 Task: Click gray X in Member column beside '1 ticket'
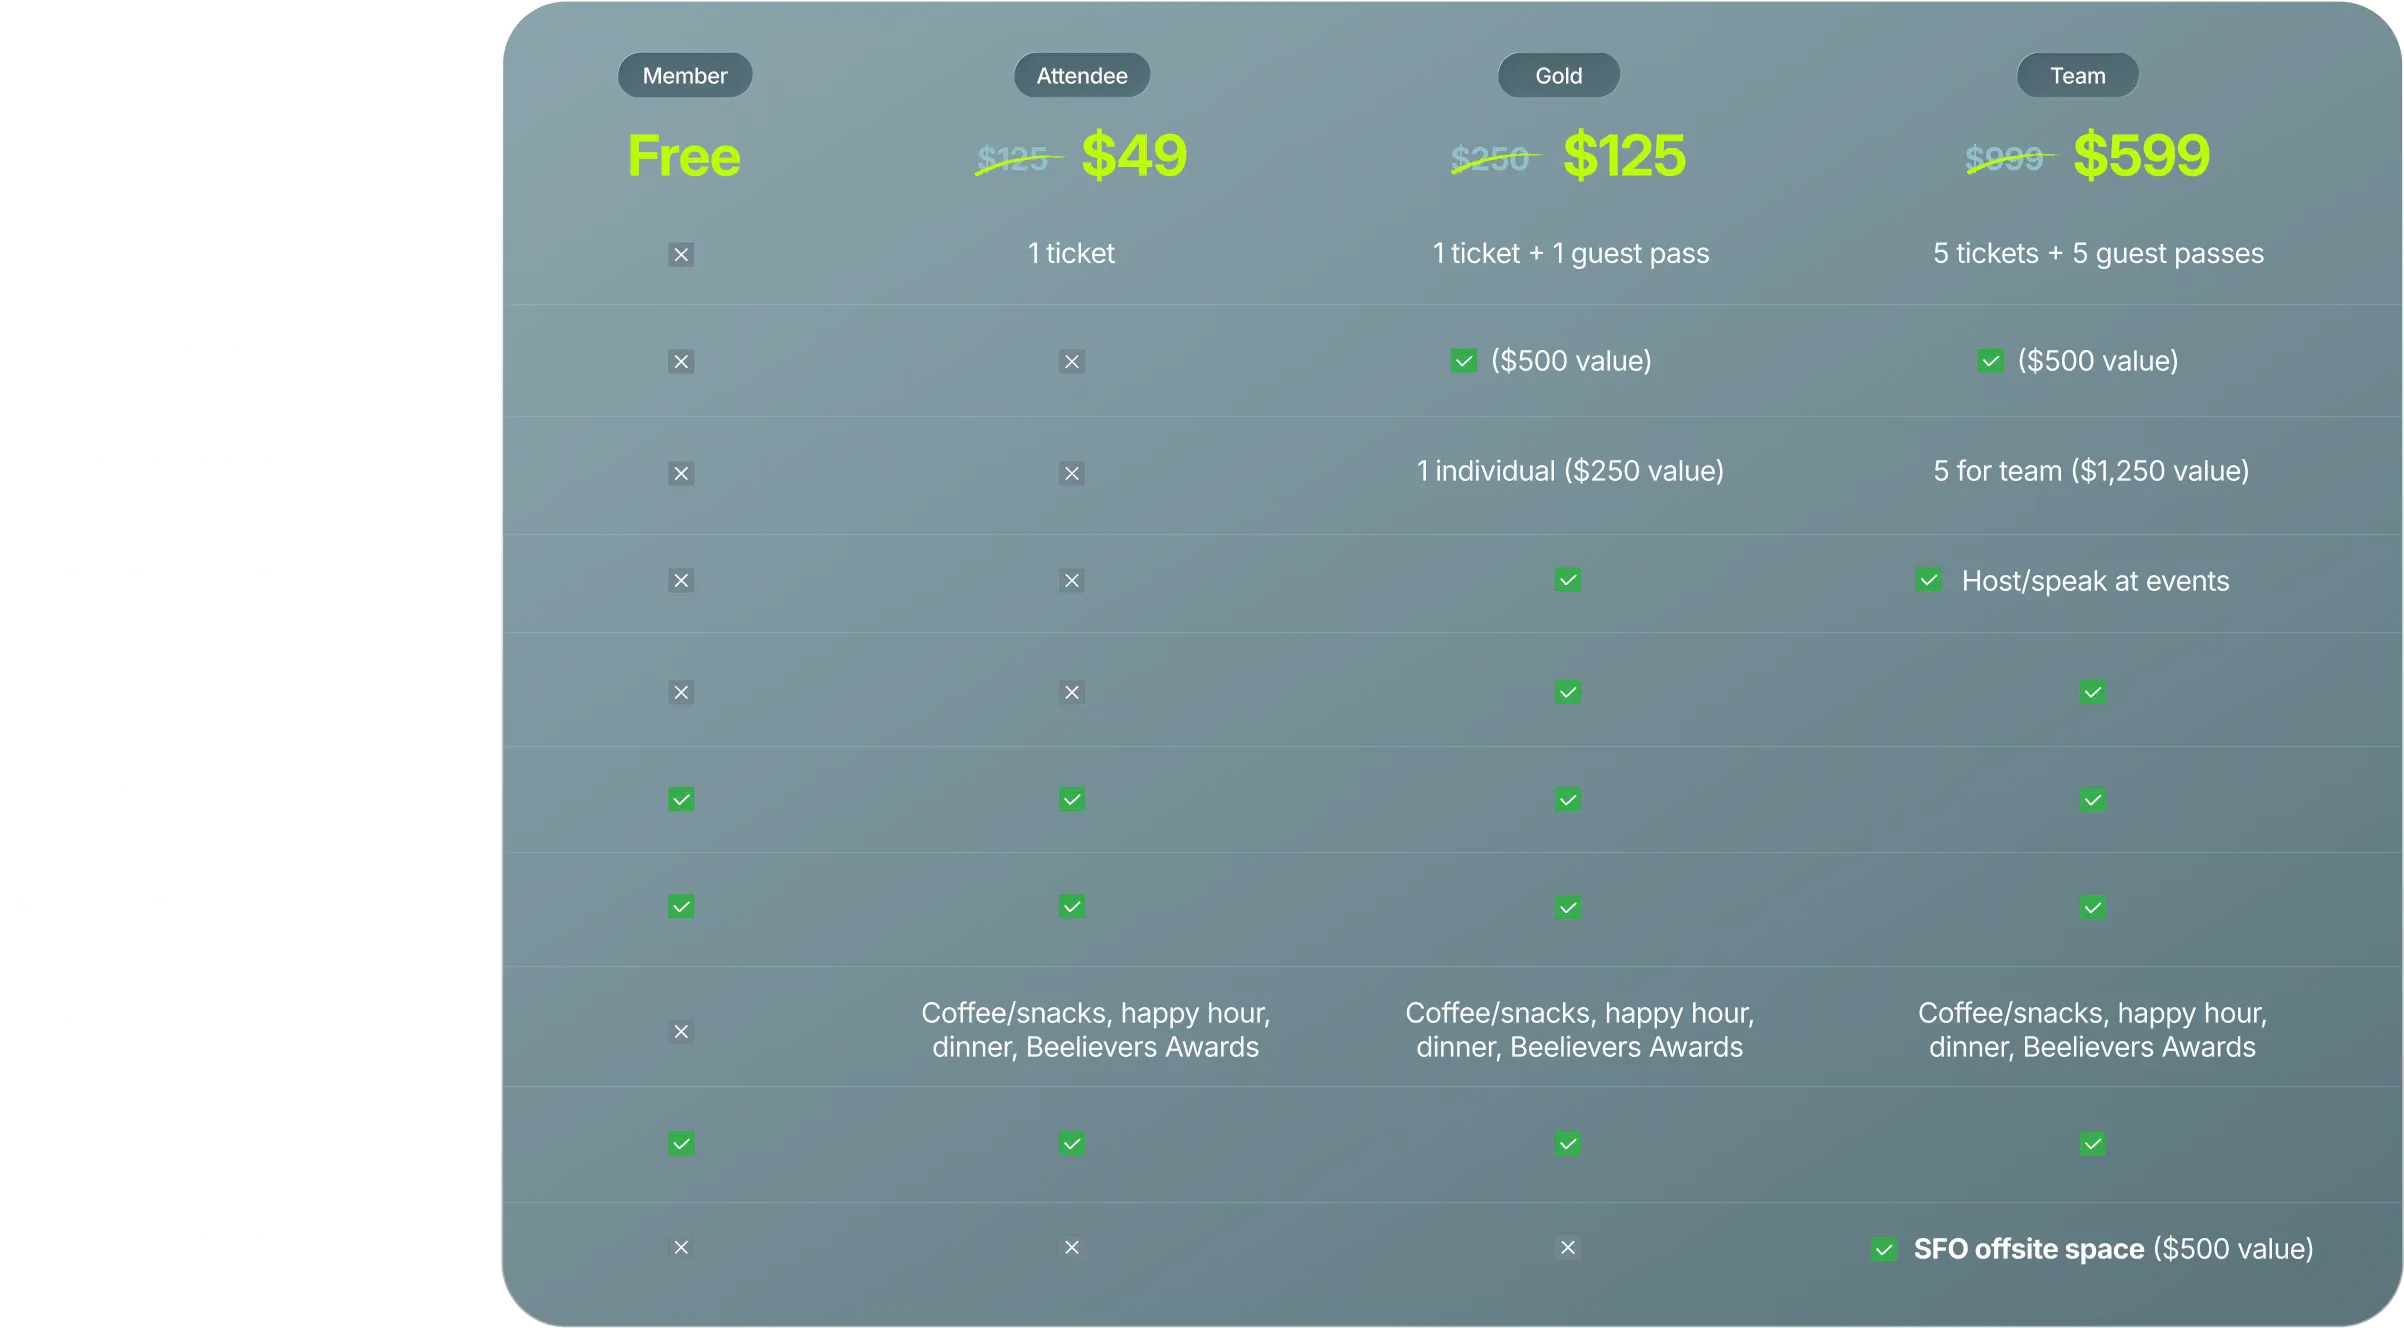681,255
